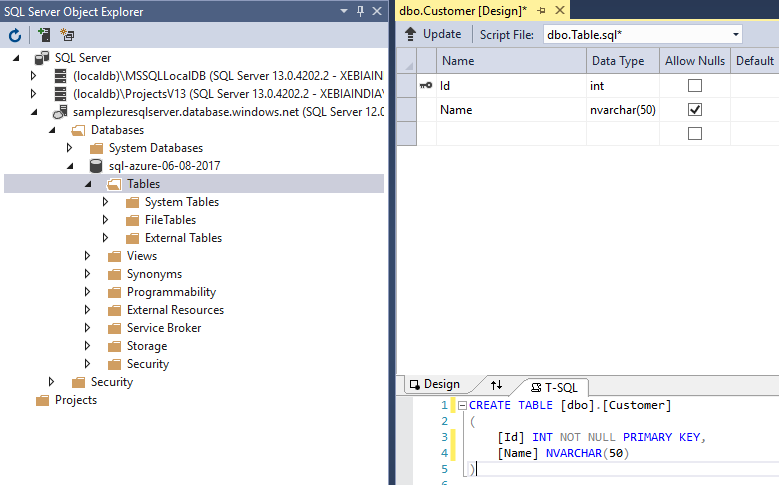
Task: Expand the ProjectsV13 server node
Action: [33, 93]
